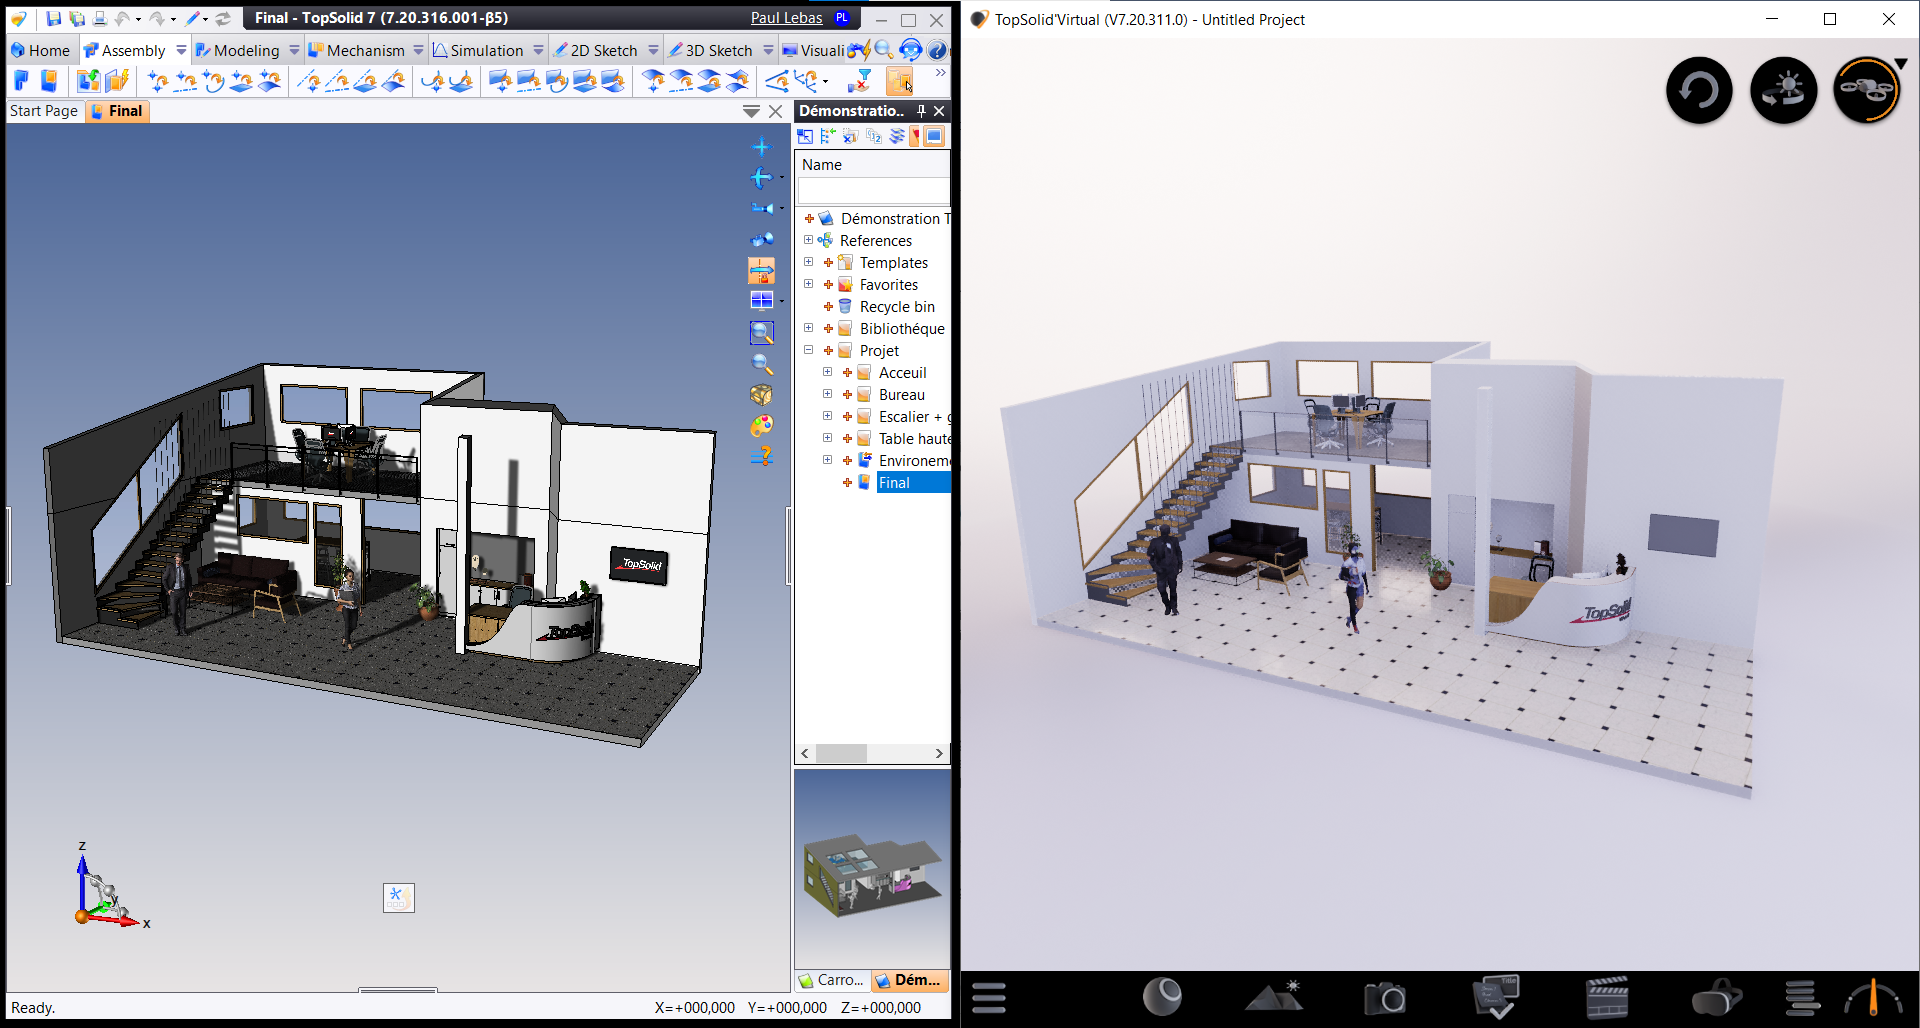Click the color palette icon in viewport toolbar
This screenshot has width=1920, height=1028.
(762, 426)
